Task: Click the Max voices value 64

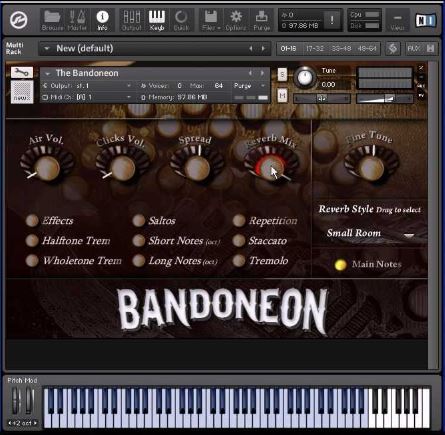Action: [219, 86]
